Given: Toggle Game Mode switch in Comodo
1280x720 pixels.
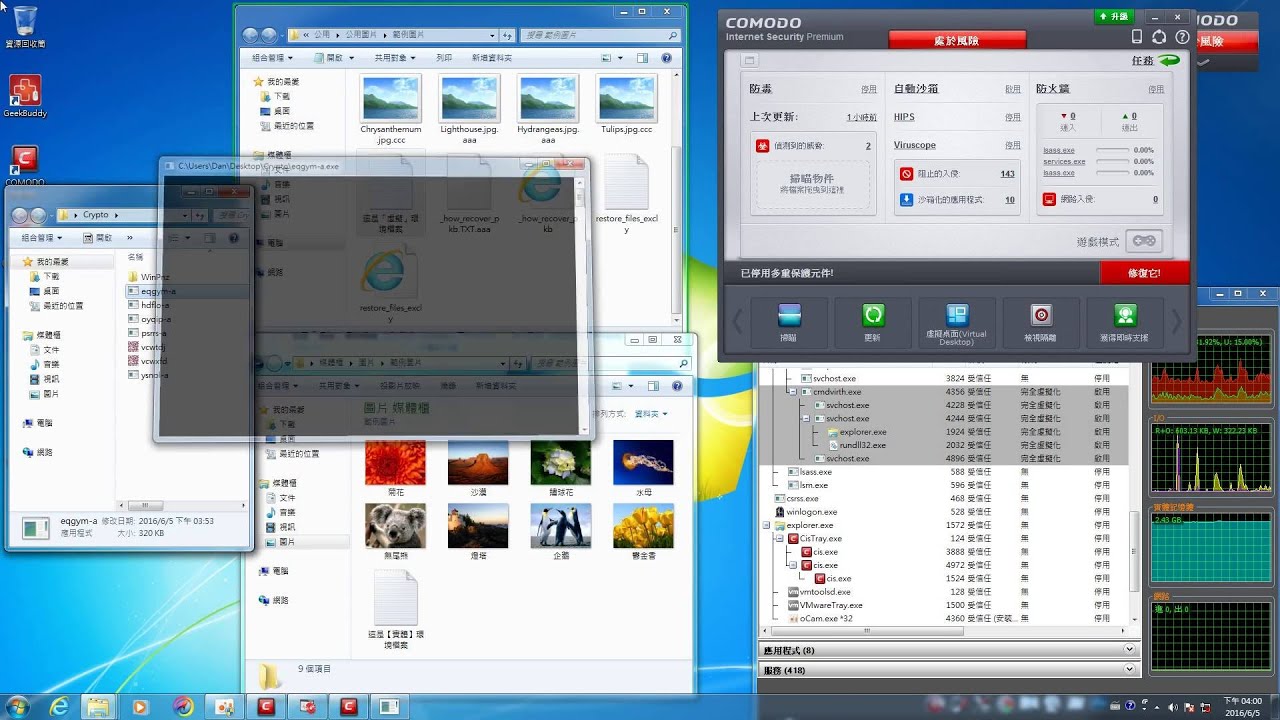Looking at the screenshot, I should coord(1143,241).
